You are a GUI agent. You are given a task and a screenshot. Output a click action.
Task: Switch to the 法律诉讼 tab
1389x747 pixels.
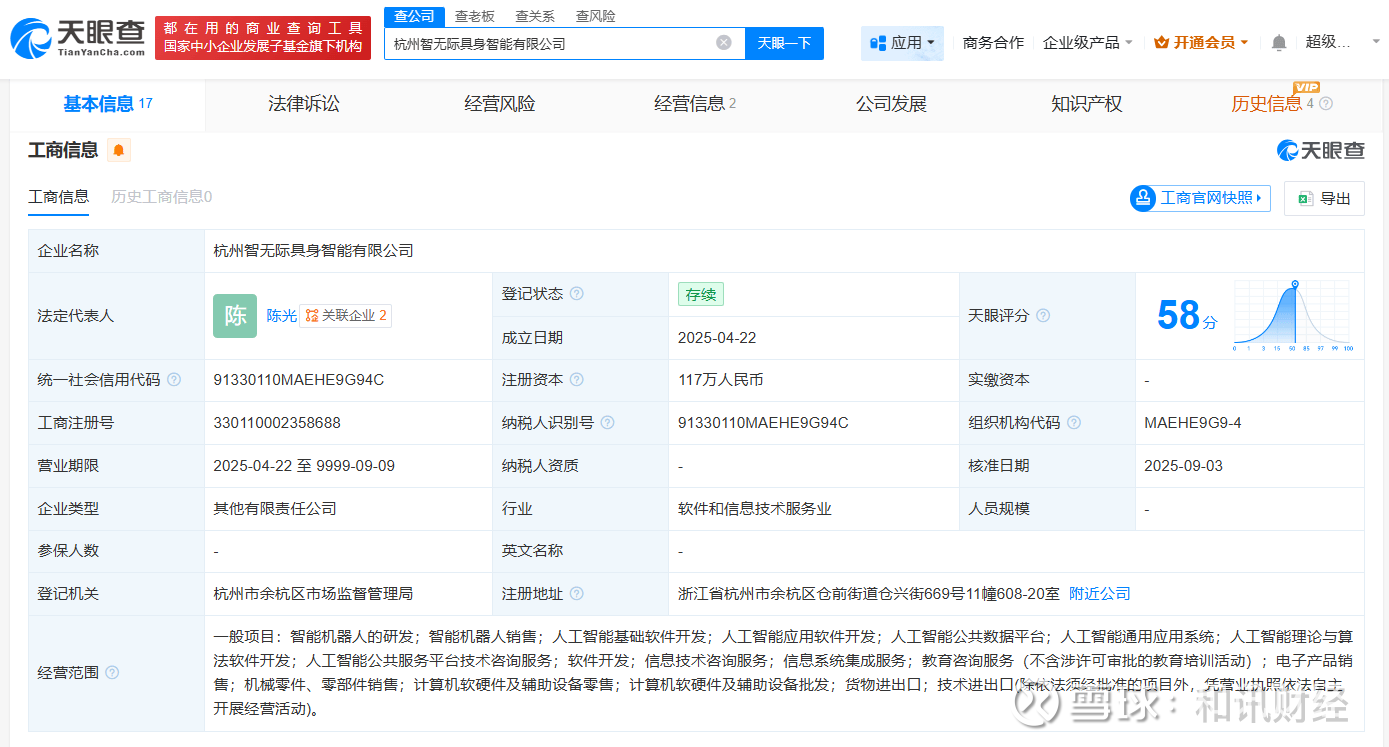click(304, 104)
